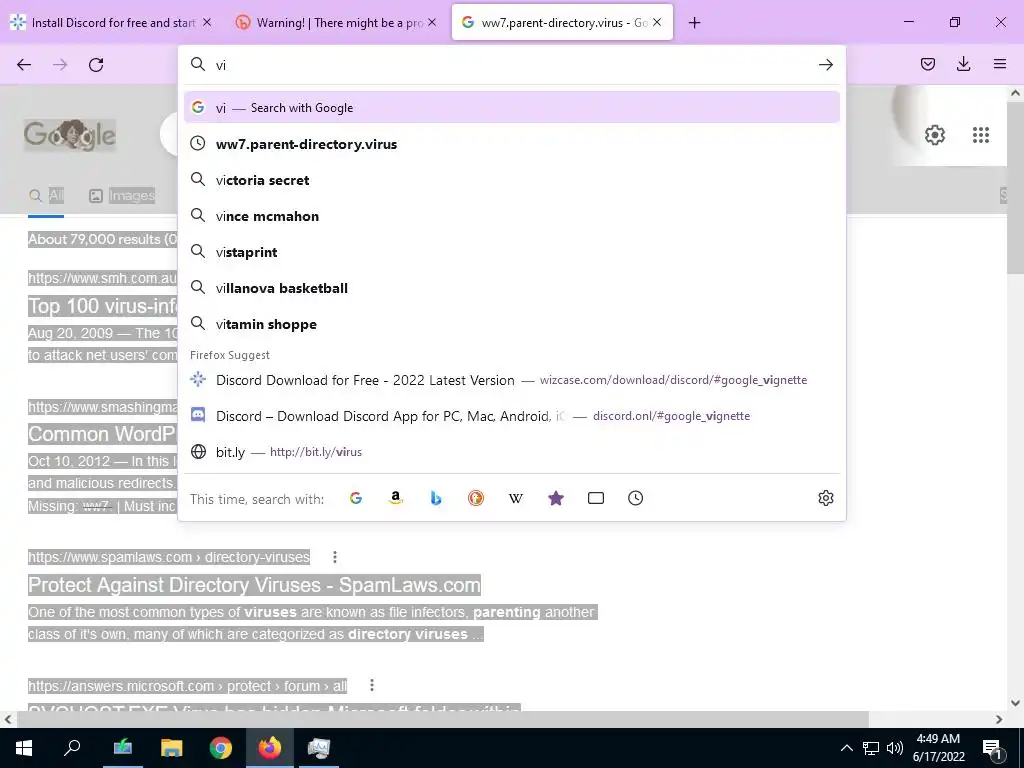Screen dimensions: 1024x768
Task: Open Save to Pocket
Action: point(927,64)
